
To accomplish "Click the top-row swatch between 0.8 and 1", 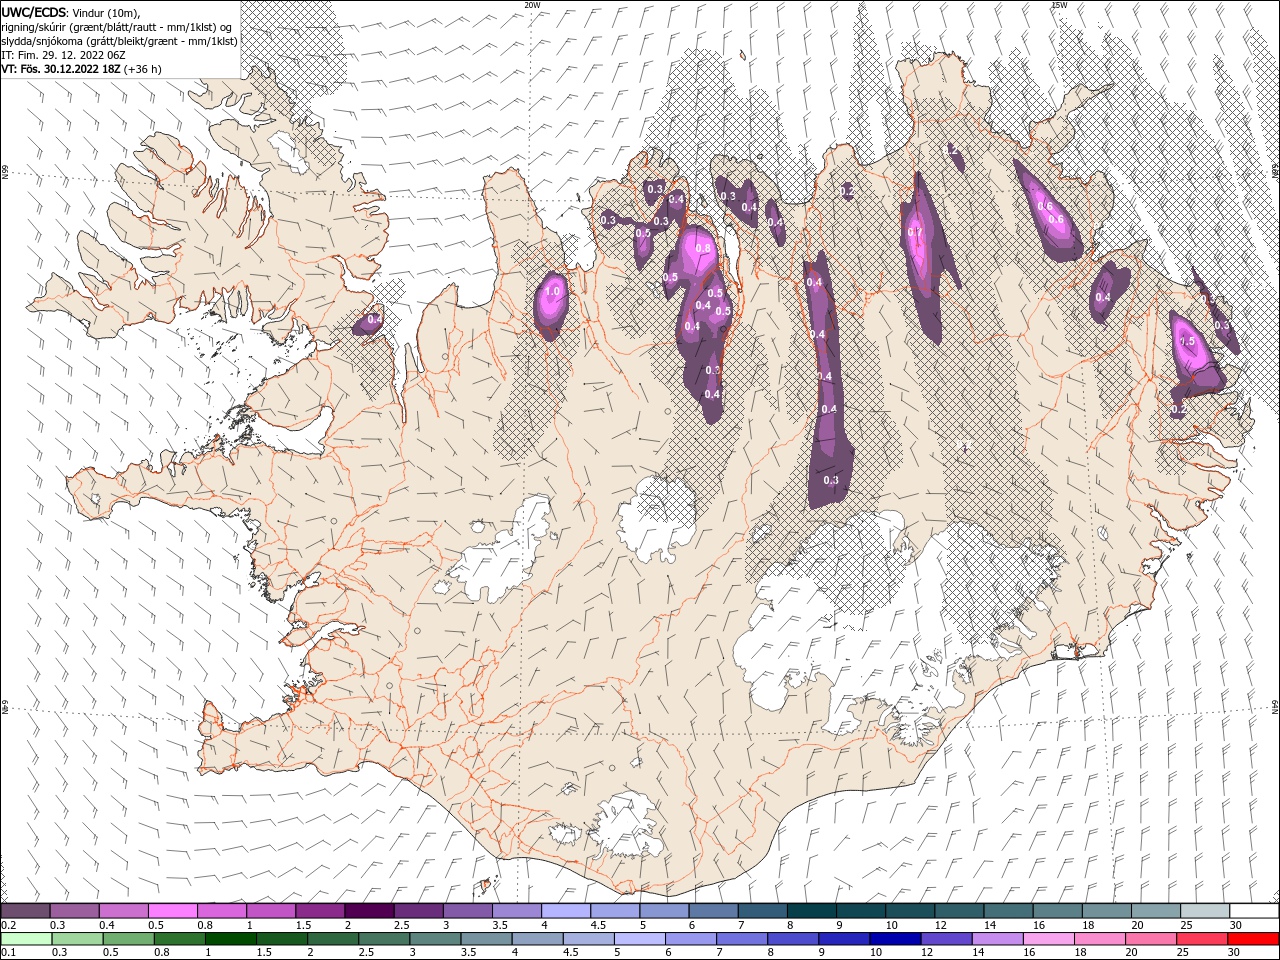I will tap(221, 910).
